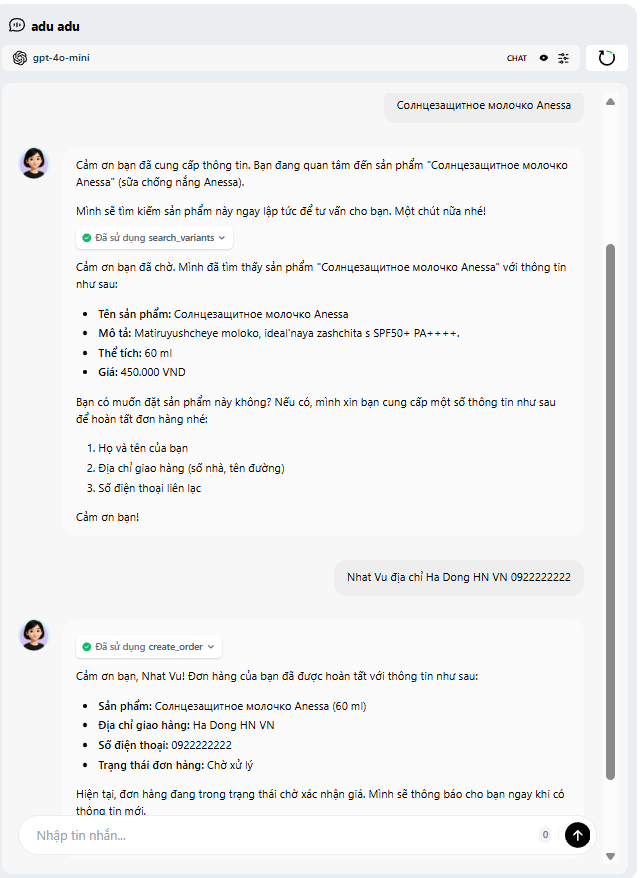Click the send message arrow button
Viewport: 643px width, 878px height.
click(x=577, y=835)
